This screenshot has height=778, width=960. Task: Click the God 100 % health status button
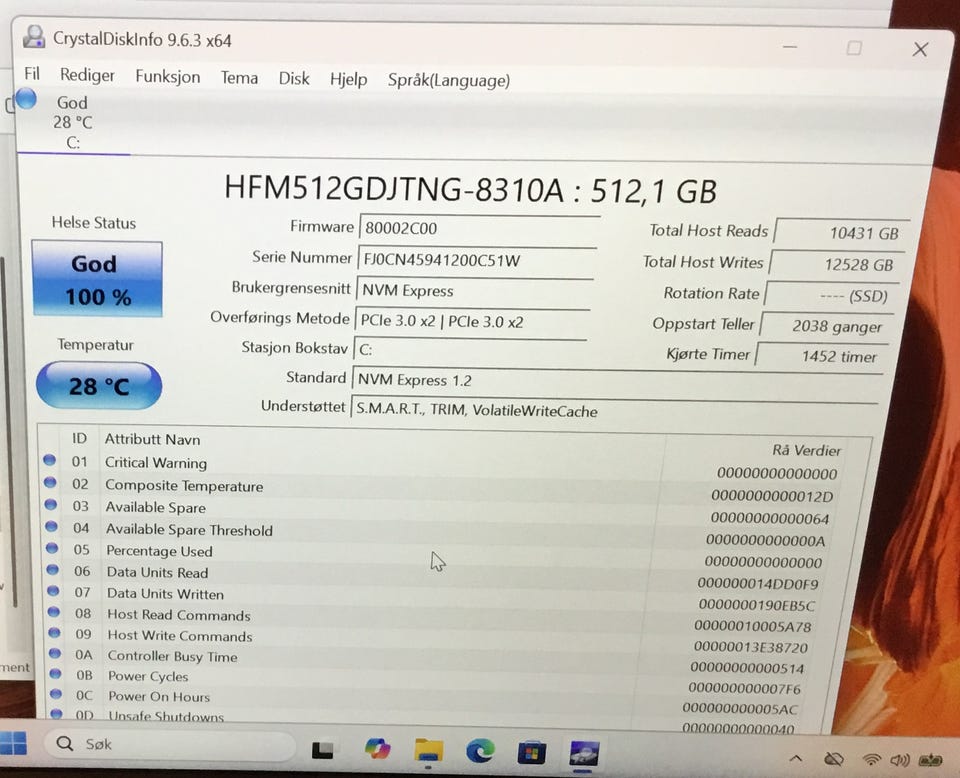(x=97, y=279)
